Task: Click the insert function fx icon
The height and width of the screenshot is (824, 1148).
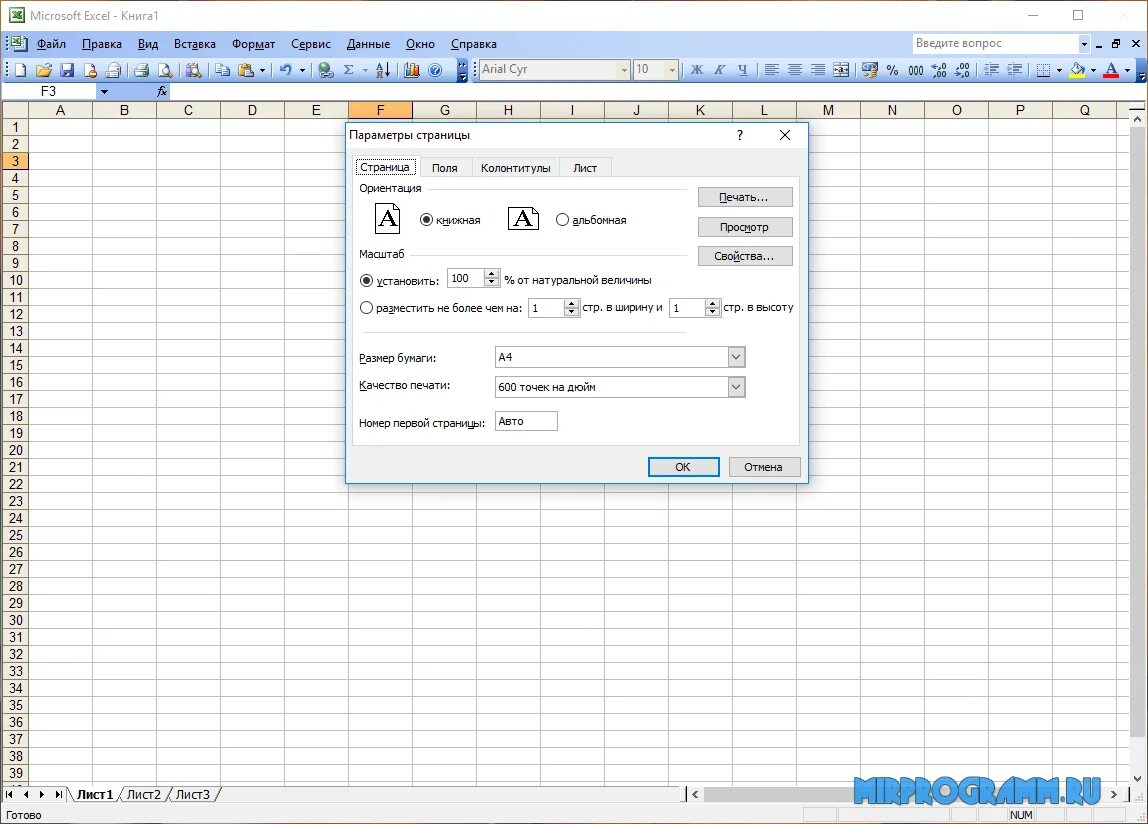Action: pyautogui.click(x=162, y=92)
